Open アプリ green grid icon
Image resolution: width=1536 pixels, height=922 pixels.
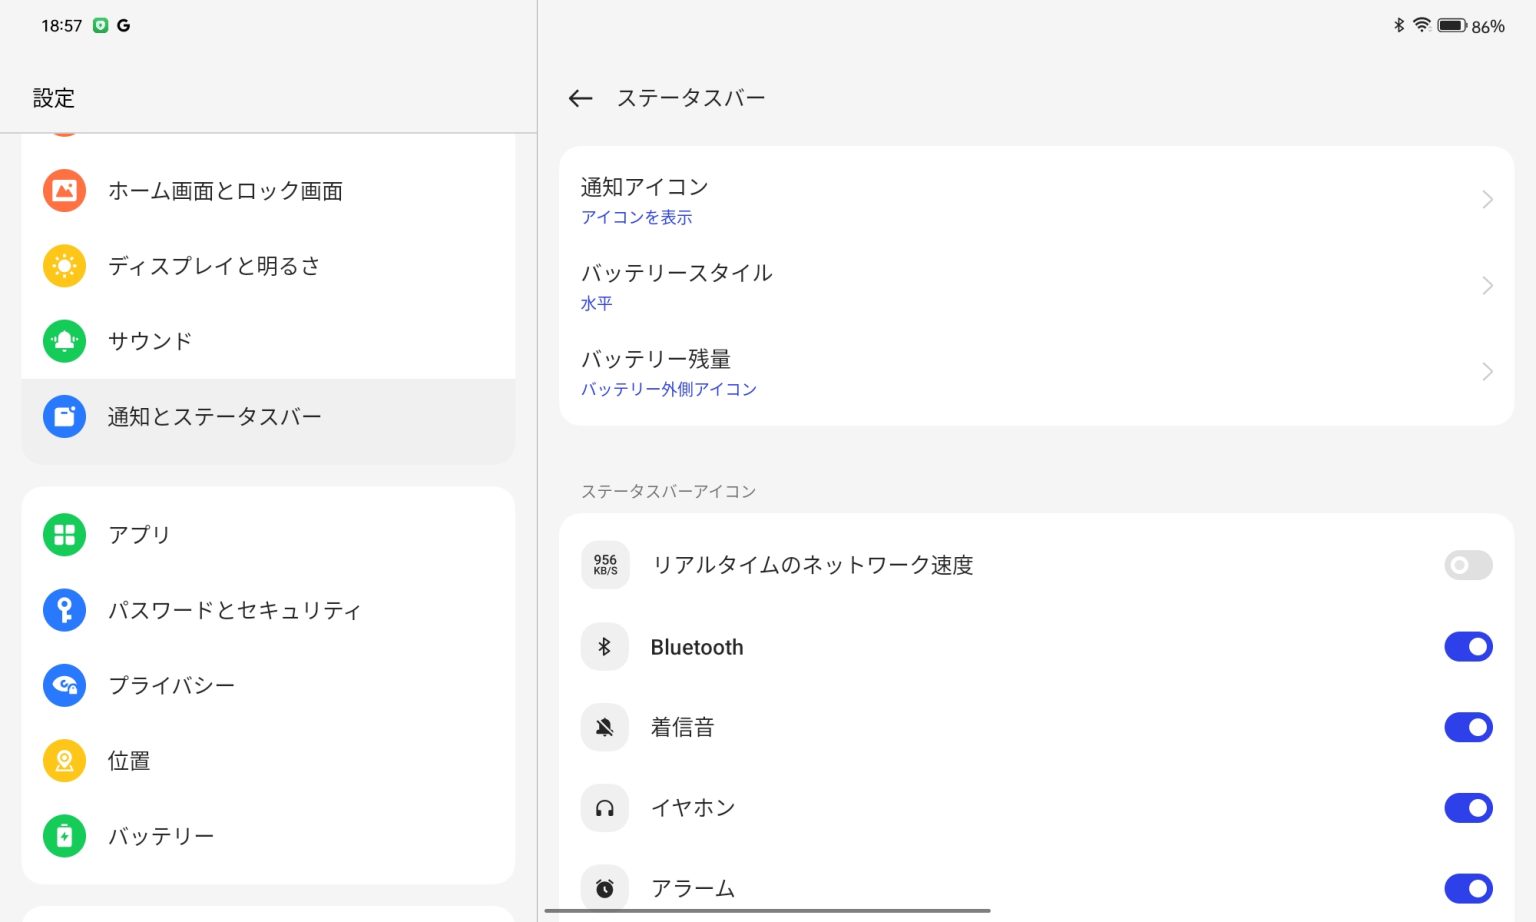tap(64, 535)
